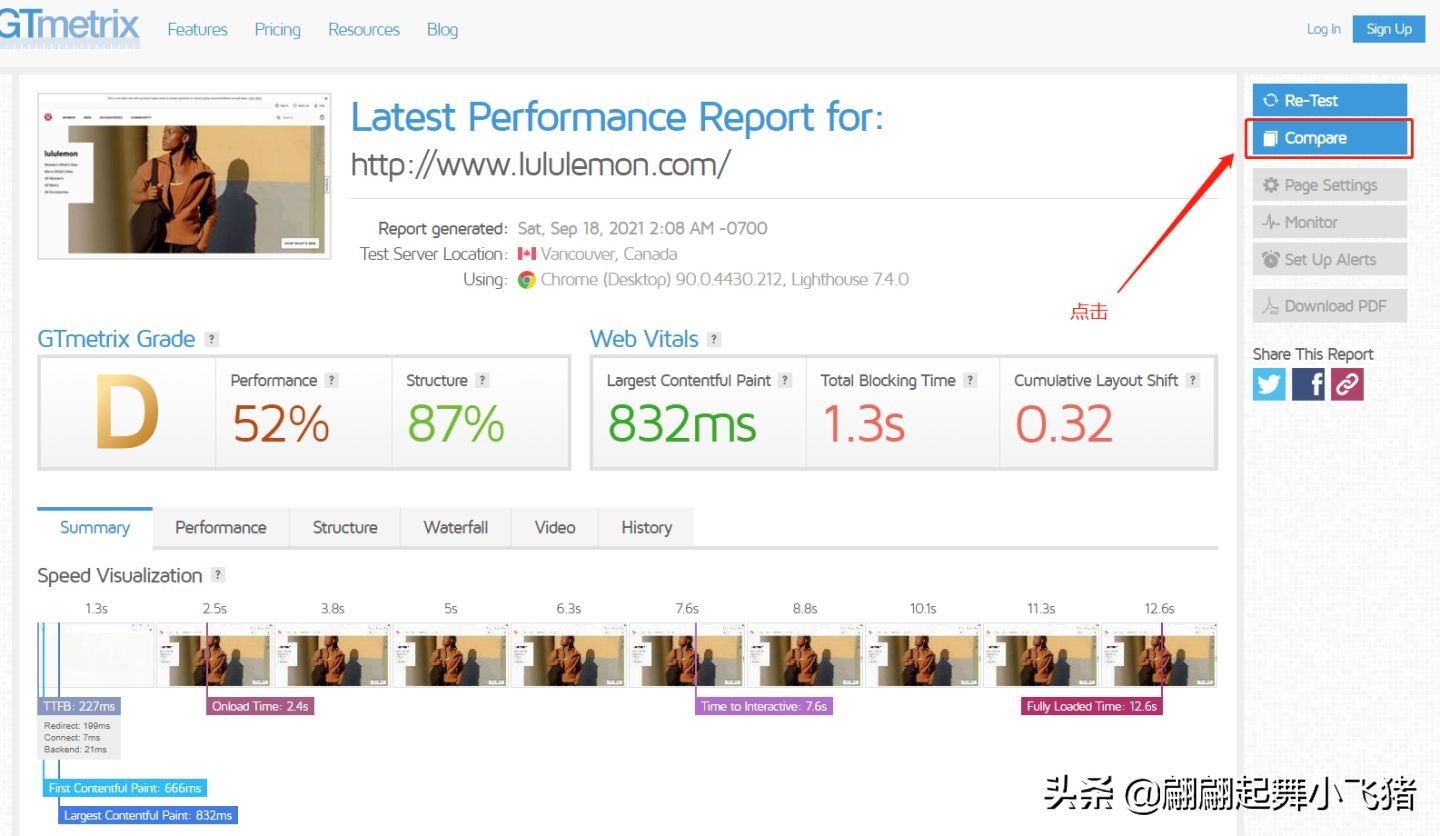Screen dimensions: 1440x836
Task: Open Page Settings
Action: click(1329, 185)
